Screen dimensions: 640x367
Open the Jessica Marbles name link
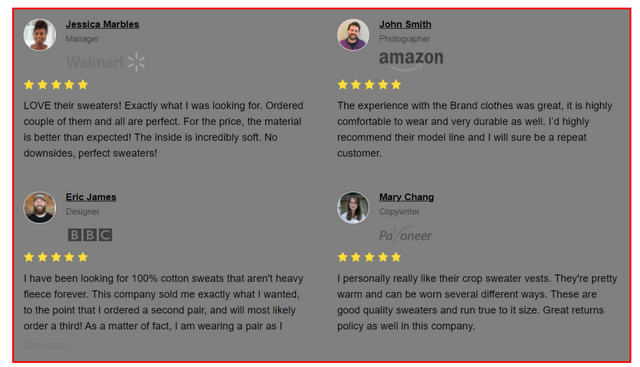pyautogui.click(x=102, y=24)
